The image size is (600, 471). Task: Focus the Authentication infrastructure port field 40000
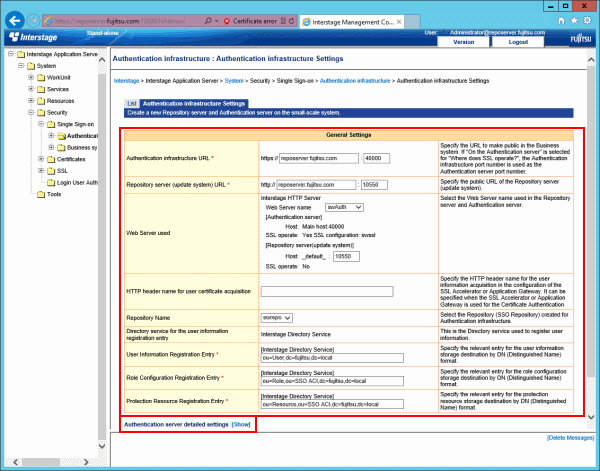coord(377,158)
